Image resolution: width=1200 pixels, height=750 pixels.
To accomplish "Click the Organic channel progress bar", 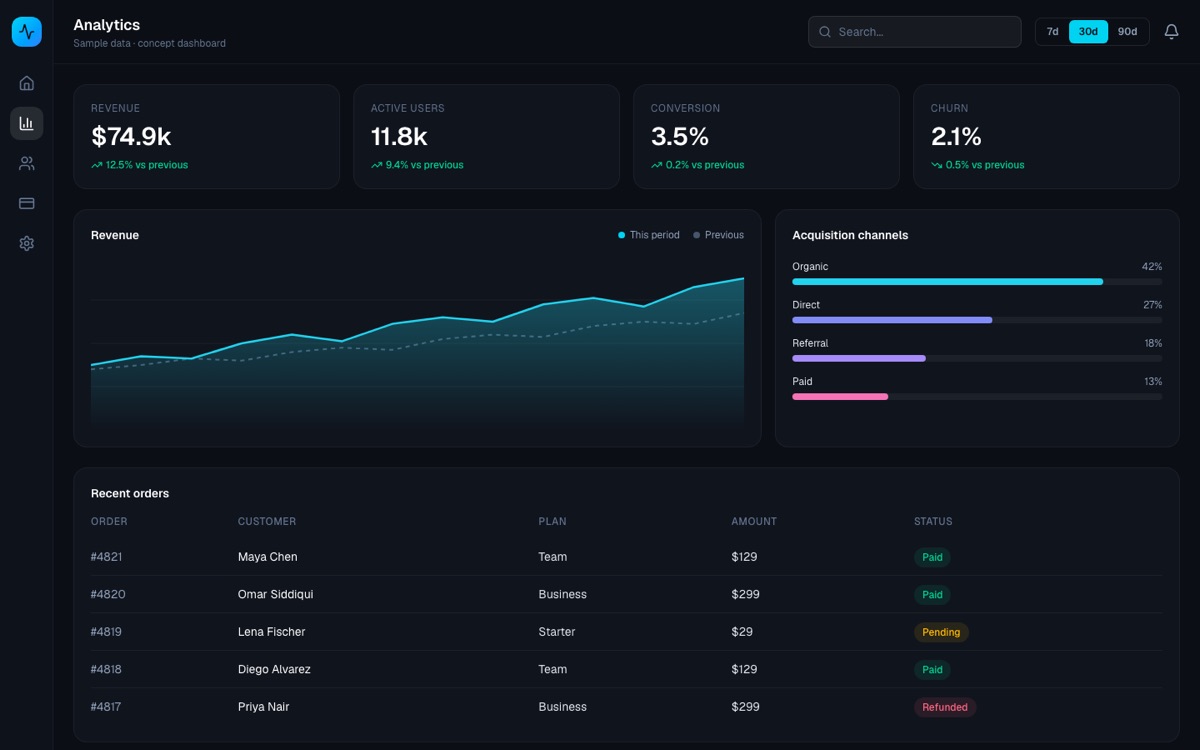I will (977, 282).
